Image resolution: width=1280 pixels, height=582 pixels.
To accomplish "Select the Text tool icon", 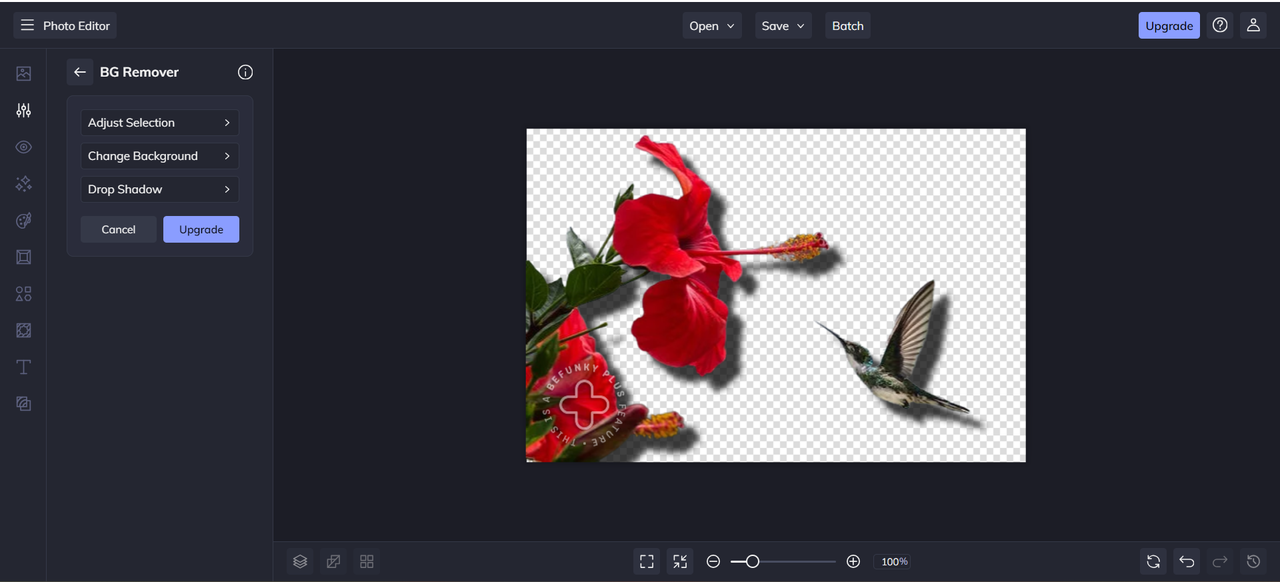I will [x=24, y=367].
